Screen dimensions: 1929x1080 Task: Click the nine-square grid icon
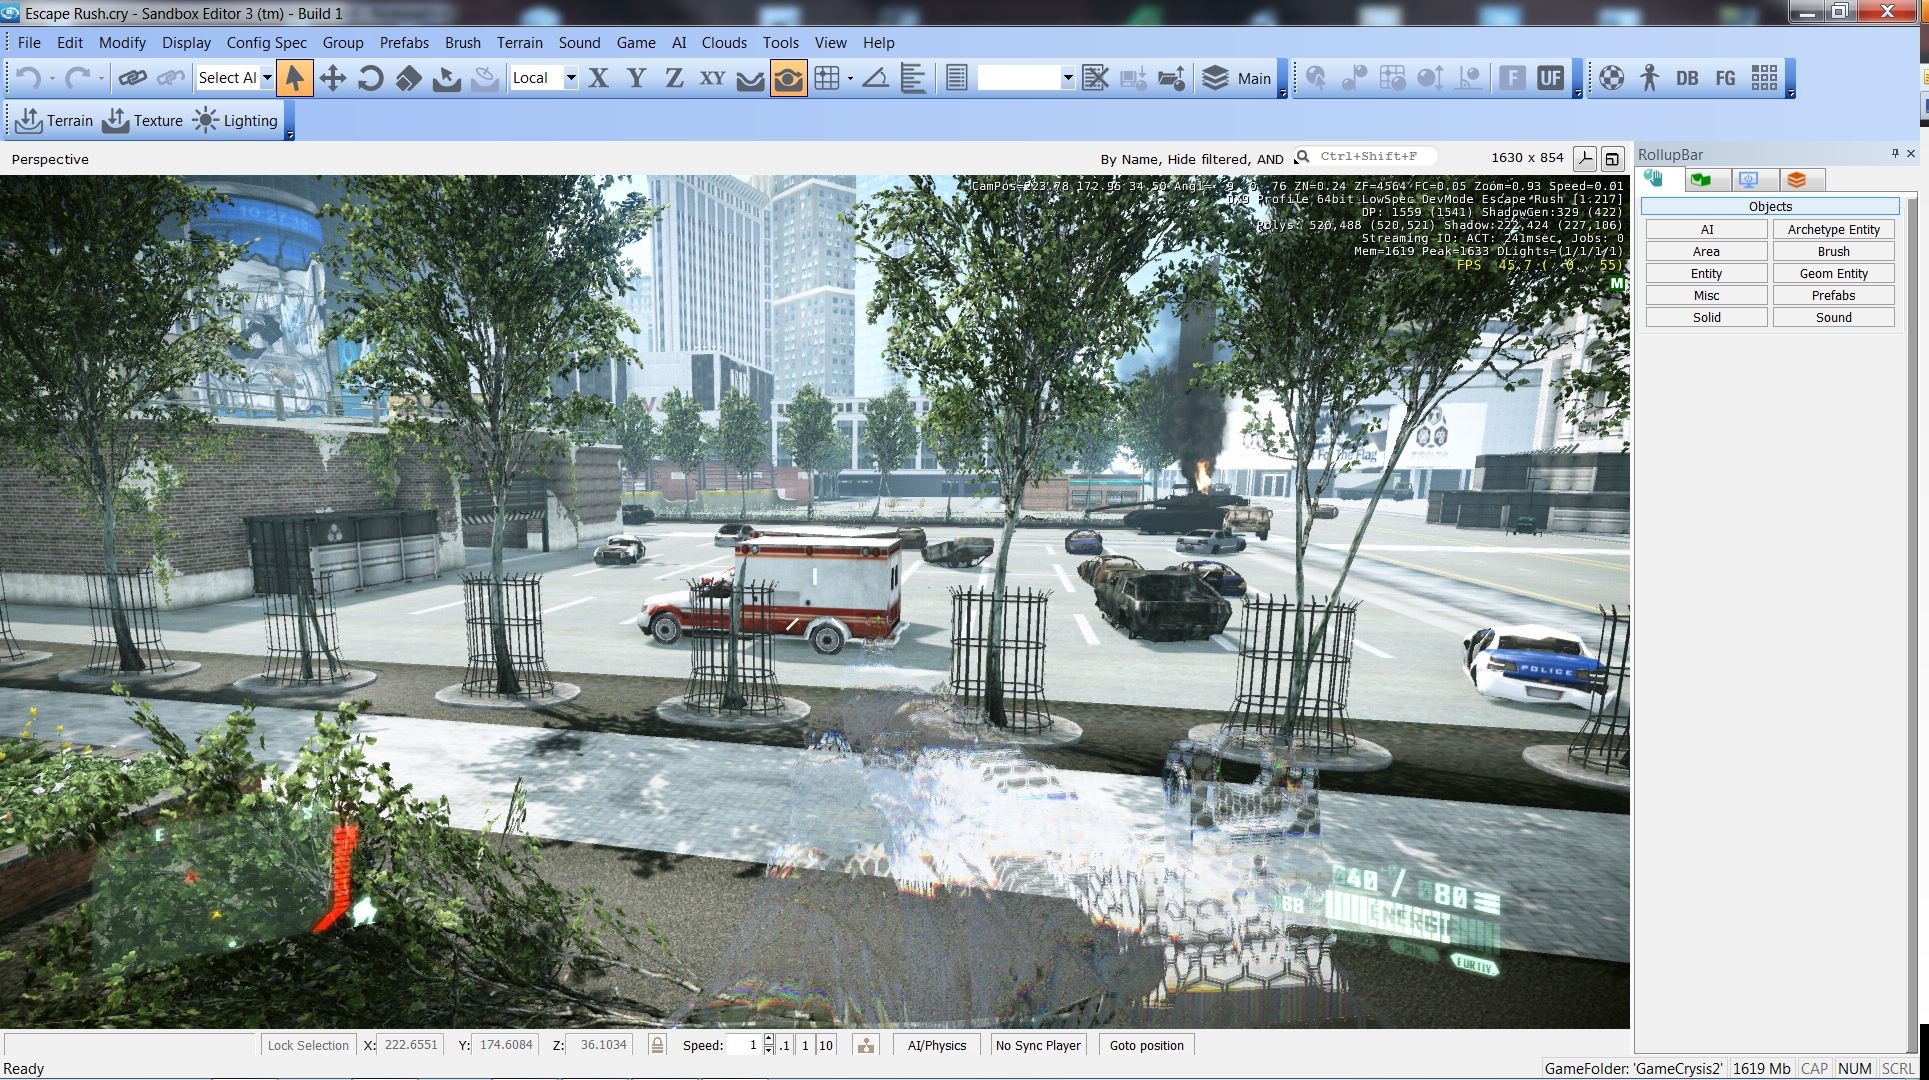pos(1765,78)
